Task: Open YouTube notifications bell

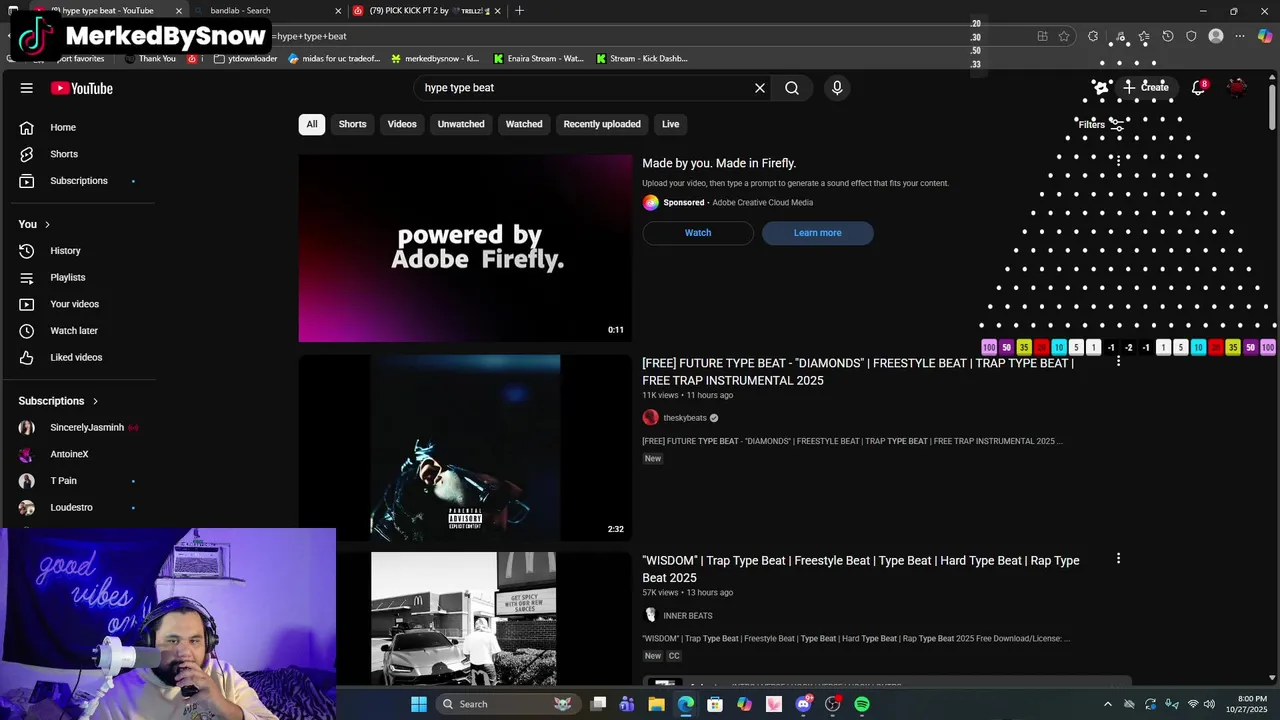Action: tap(1198, 88)
